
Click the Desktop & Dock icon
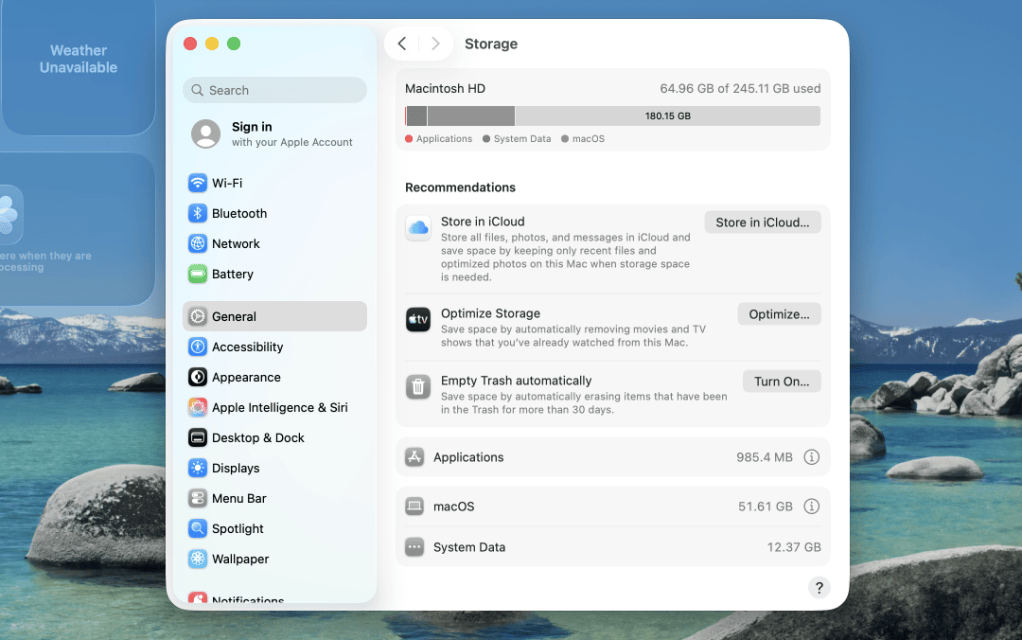pos(197,438)
